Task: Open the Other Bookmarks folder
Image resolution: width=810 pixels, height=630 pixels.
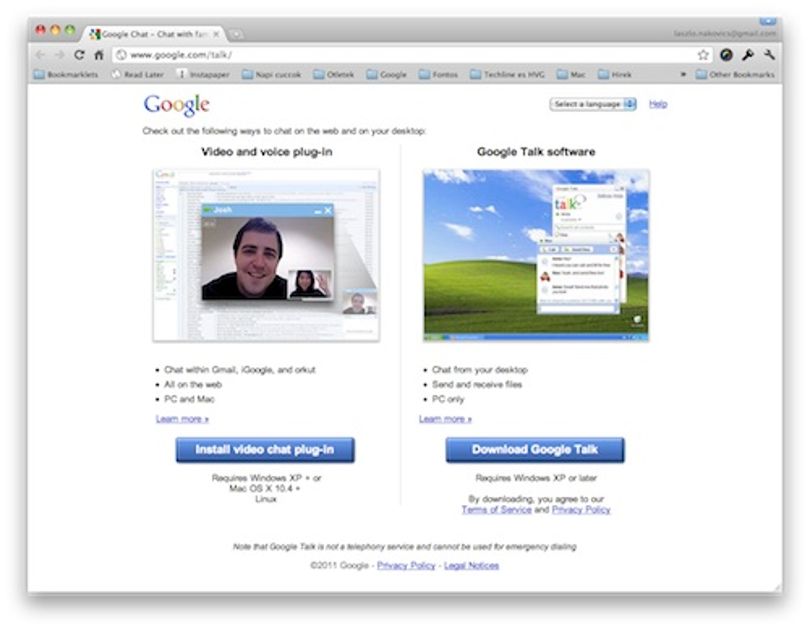Action: (735, 74)
